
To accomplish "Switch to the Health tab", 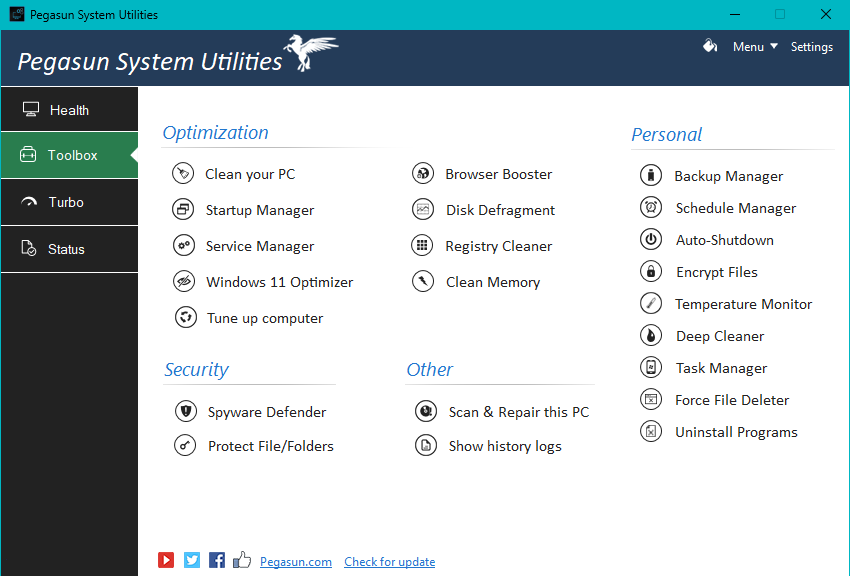I will point(69,110).
